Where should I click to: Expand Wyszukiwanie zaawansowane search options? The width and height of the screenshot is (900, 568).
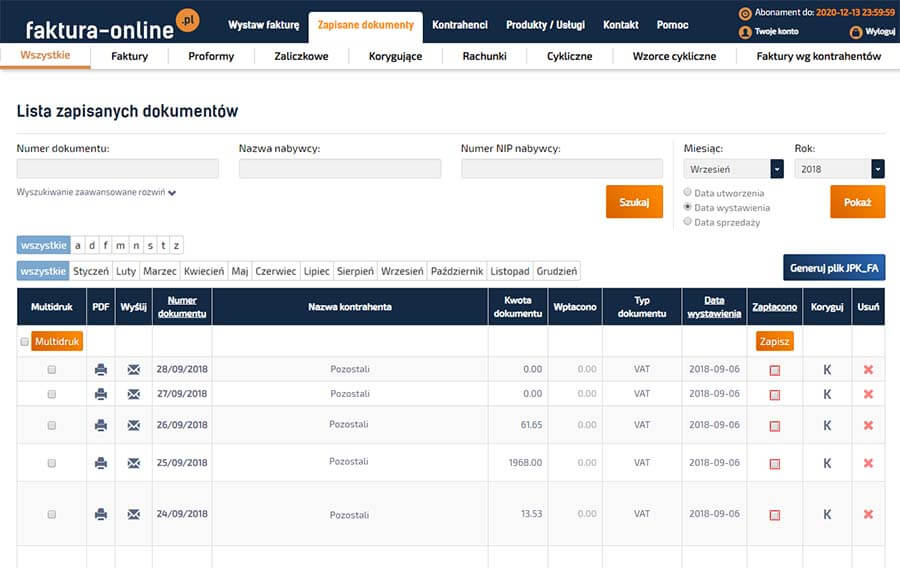tap(96, 192)
